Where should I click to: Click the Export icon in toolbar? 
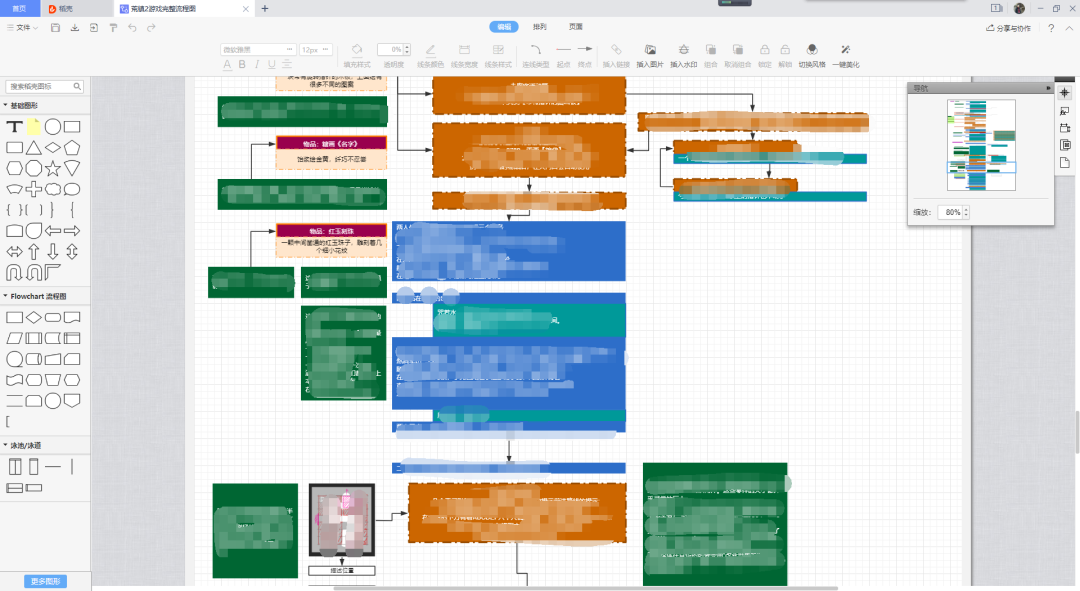[x=94, y=28]
